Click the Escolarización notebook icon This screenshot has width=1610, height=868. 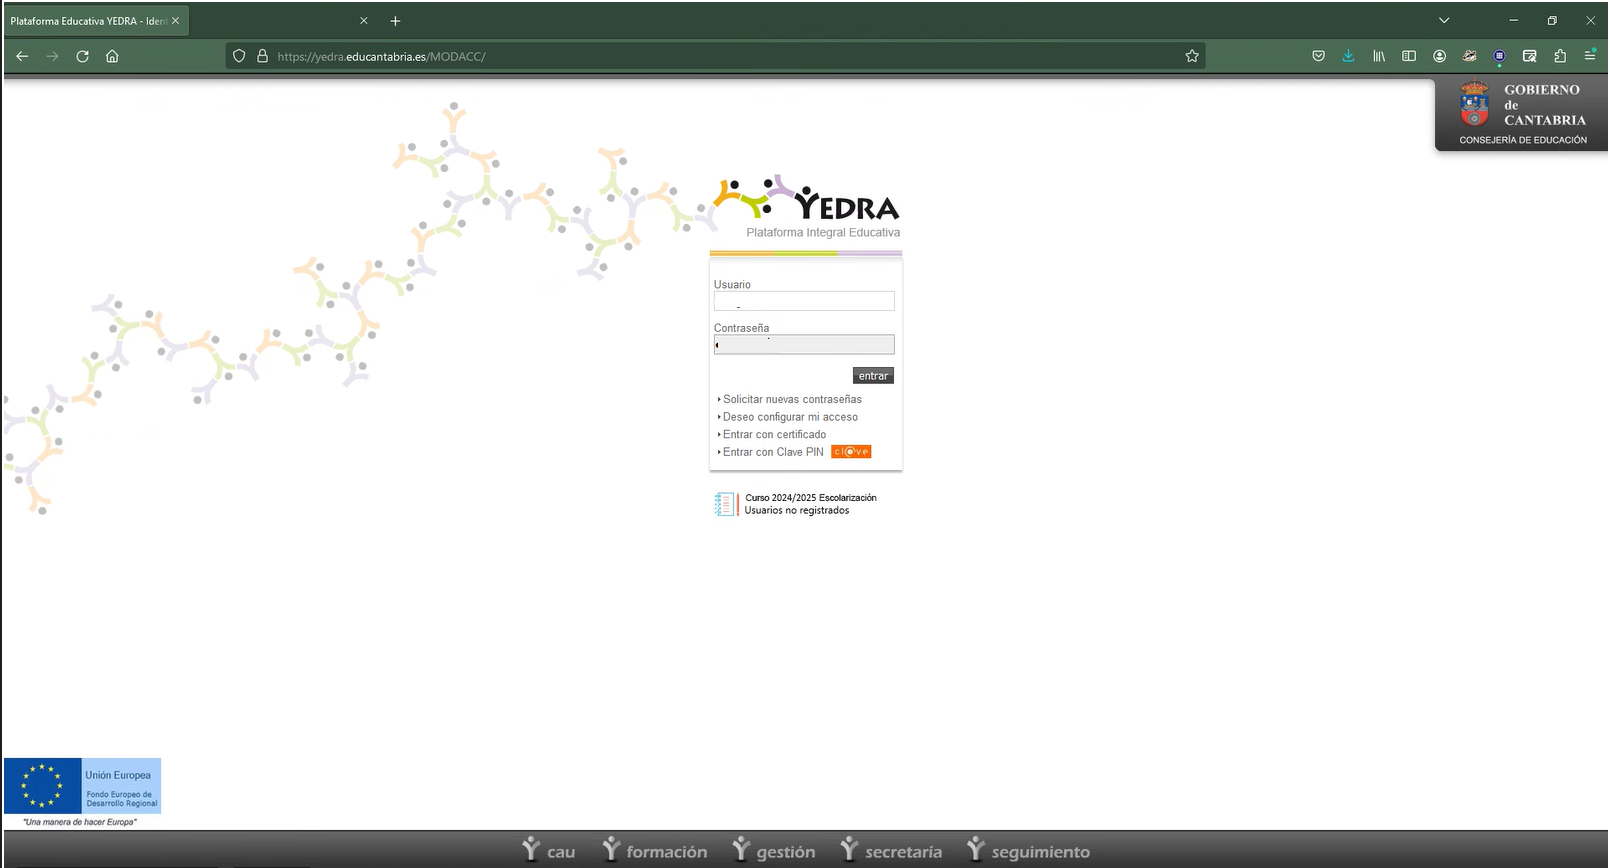725,504
